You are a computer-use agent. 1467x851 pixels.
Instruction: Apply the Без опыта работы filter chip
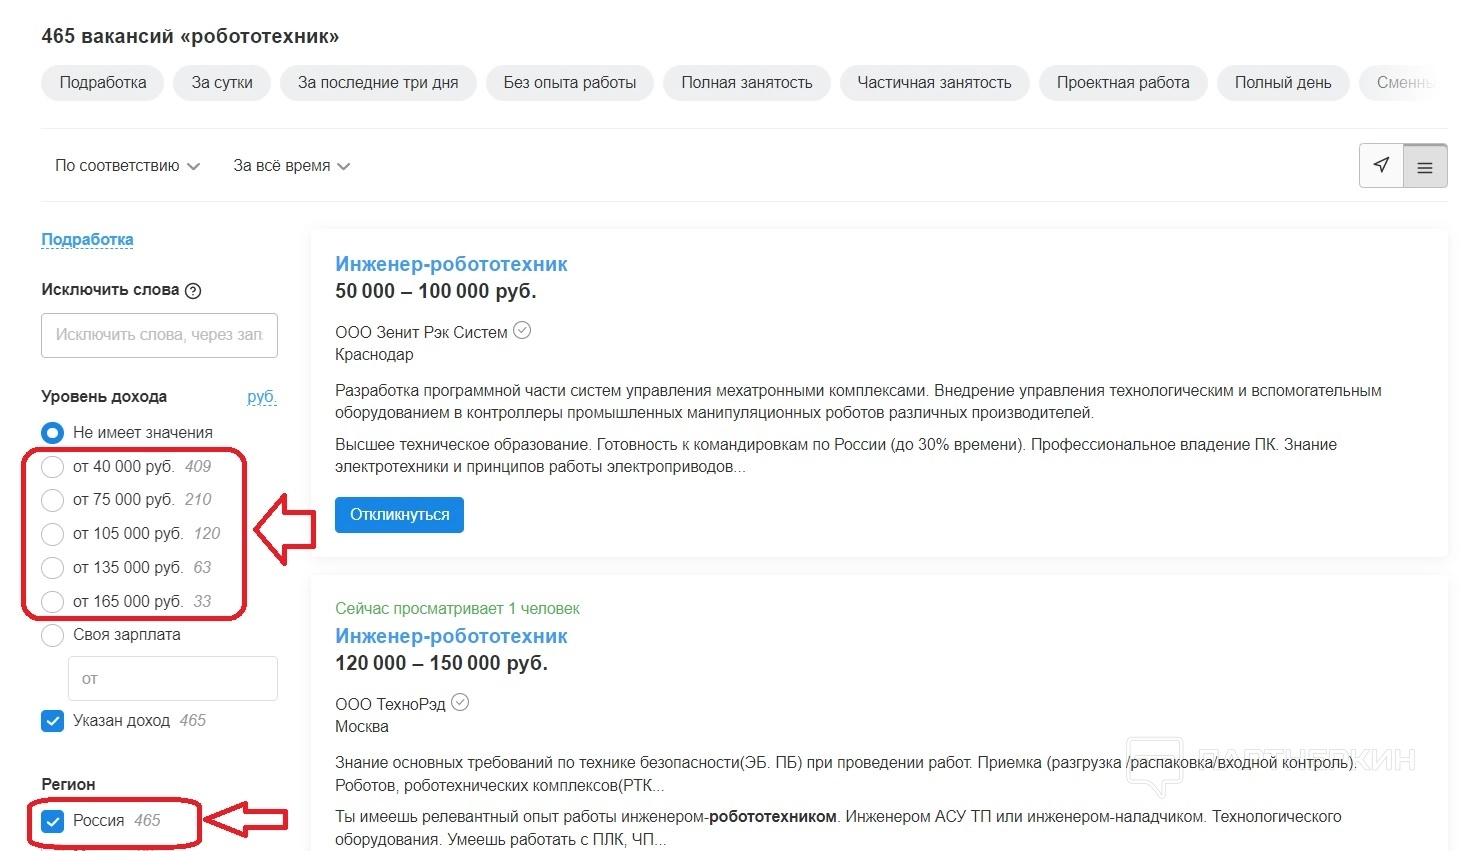pyautogui.click(x=569, y=83)
